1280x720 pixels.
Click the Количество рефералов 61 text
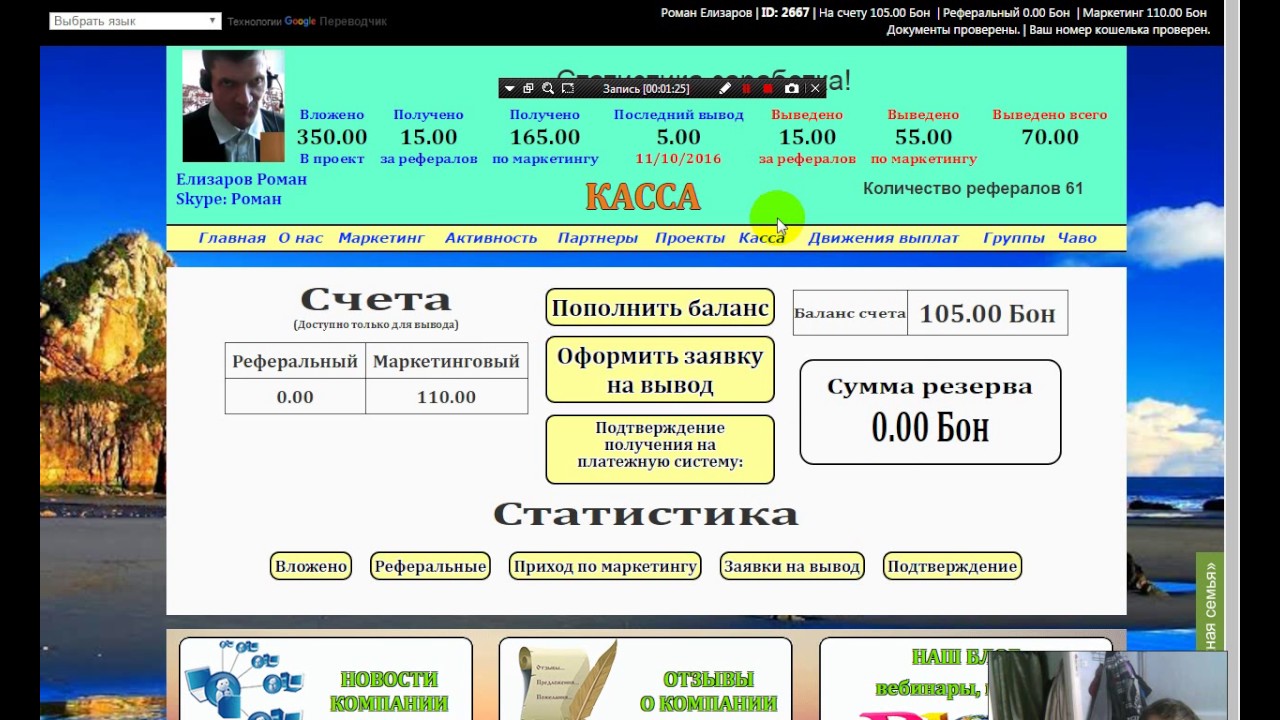point(973,188)
